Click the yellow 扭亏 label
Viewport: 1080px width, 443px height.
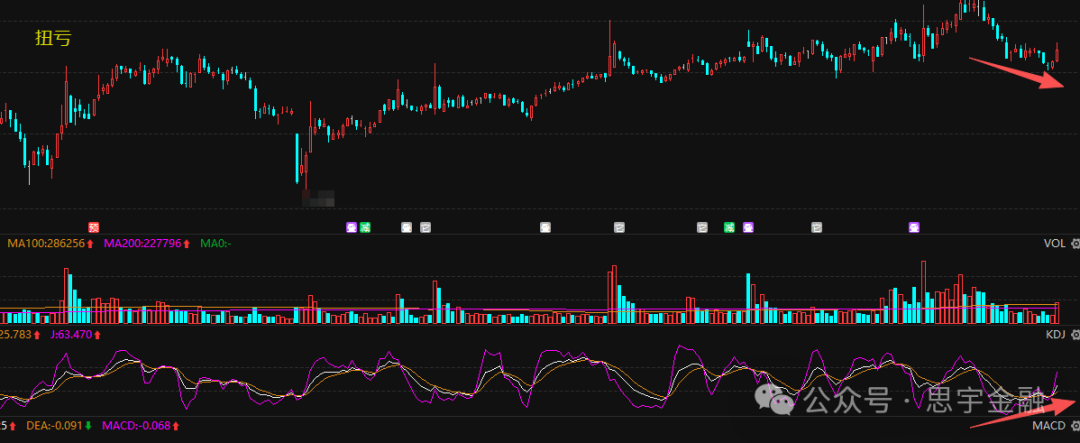(x=53, y=39)
